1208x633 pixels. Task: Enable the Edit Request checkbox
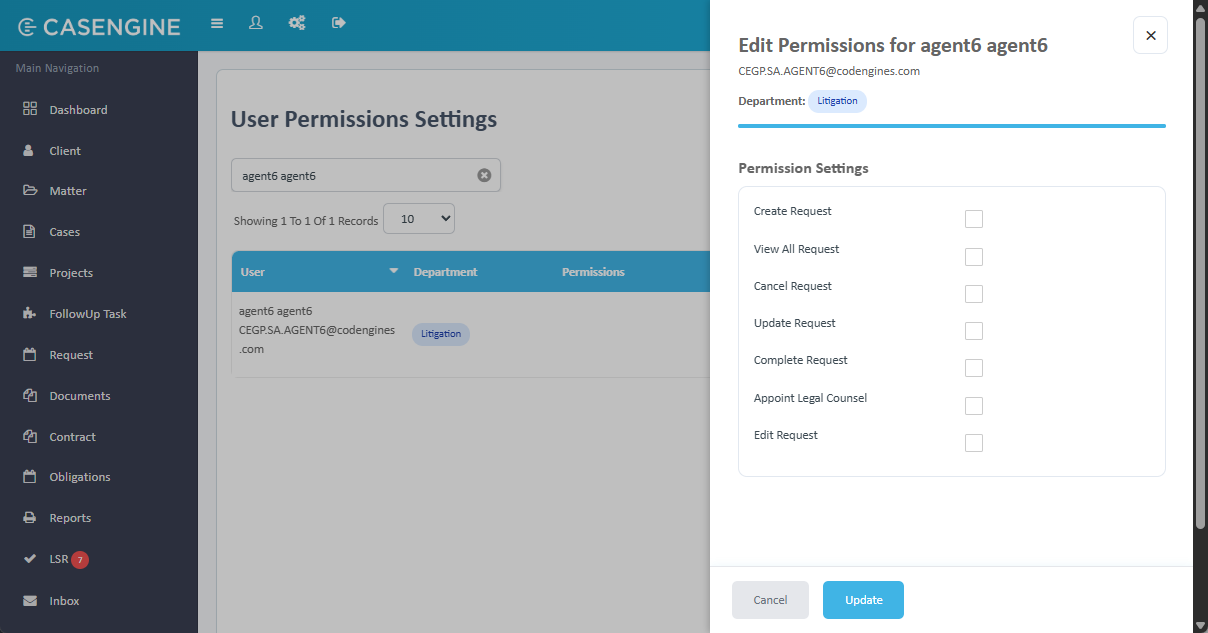coord(974,443)
